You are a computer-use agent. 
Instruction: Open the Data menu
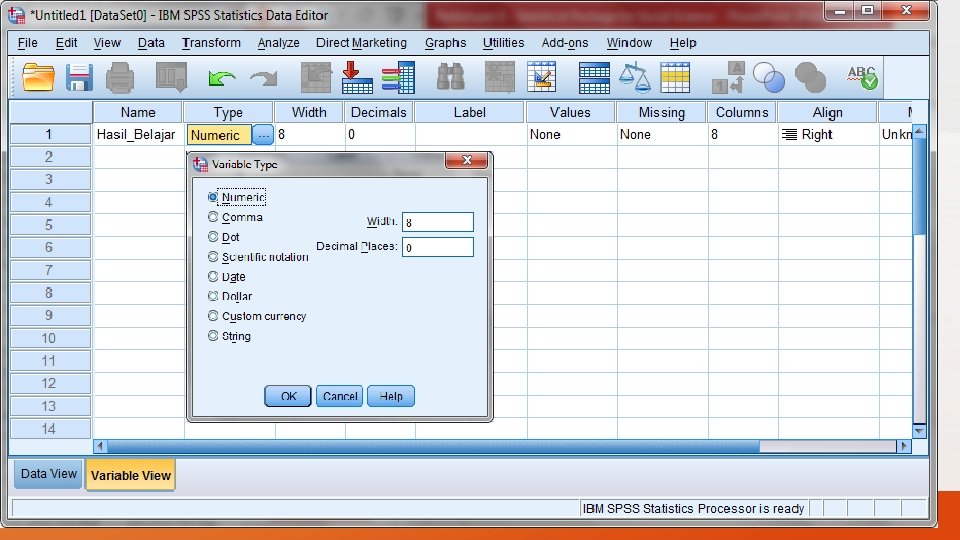[151, 43]
